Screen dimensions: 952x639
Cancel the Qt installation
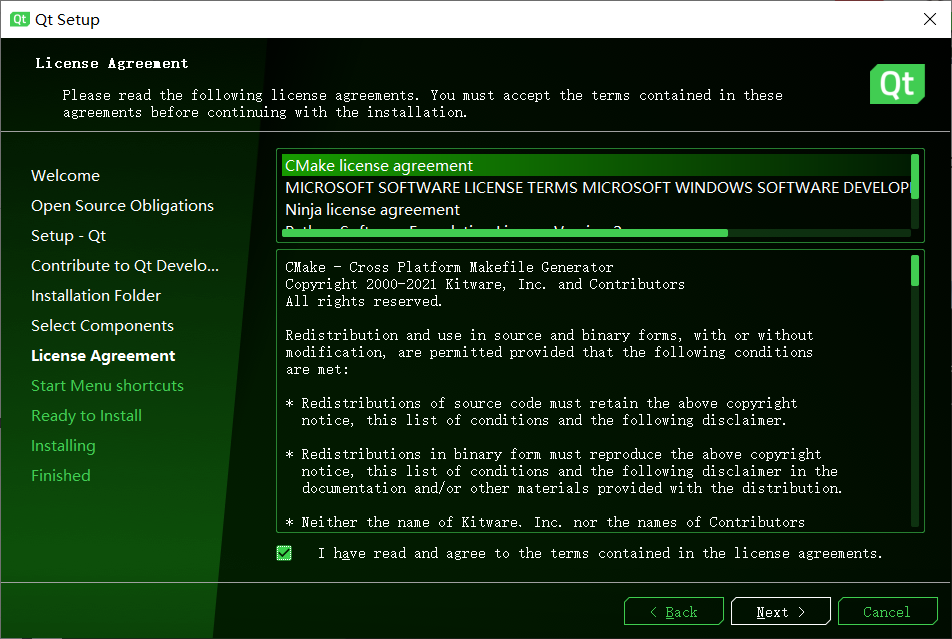[x=887, y=612]
